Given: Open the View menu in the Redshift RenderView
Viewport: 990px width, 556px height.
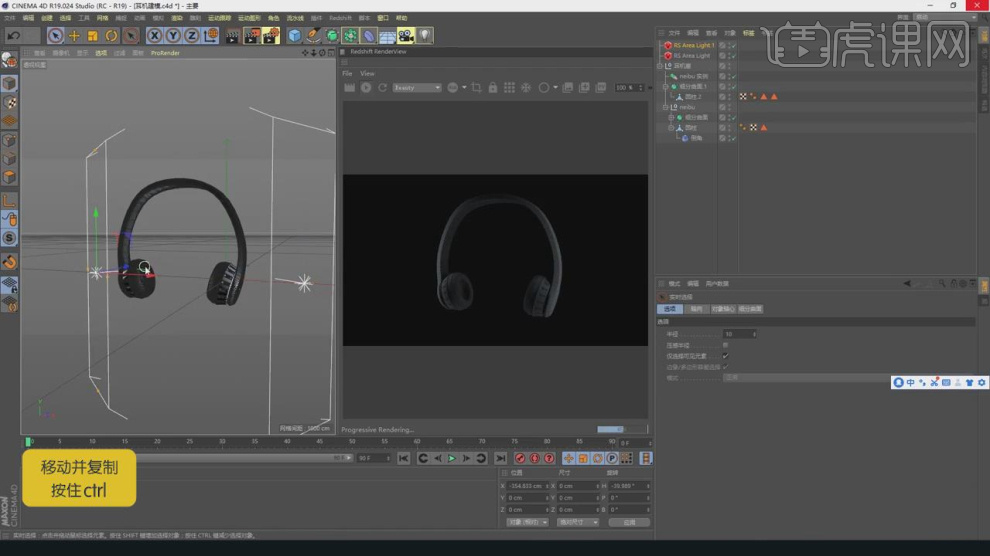Looking at the screenshot, I should click(367, 73).
